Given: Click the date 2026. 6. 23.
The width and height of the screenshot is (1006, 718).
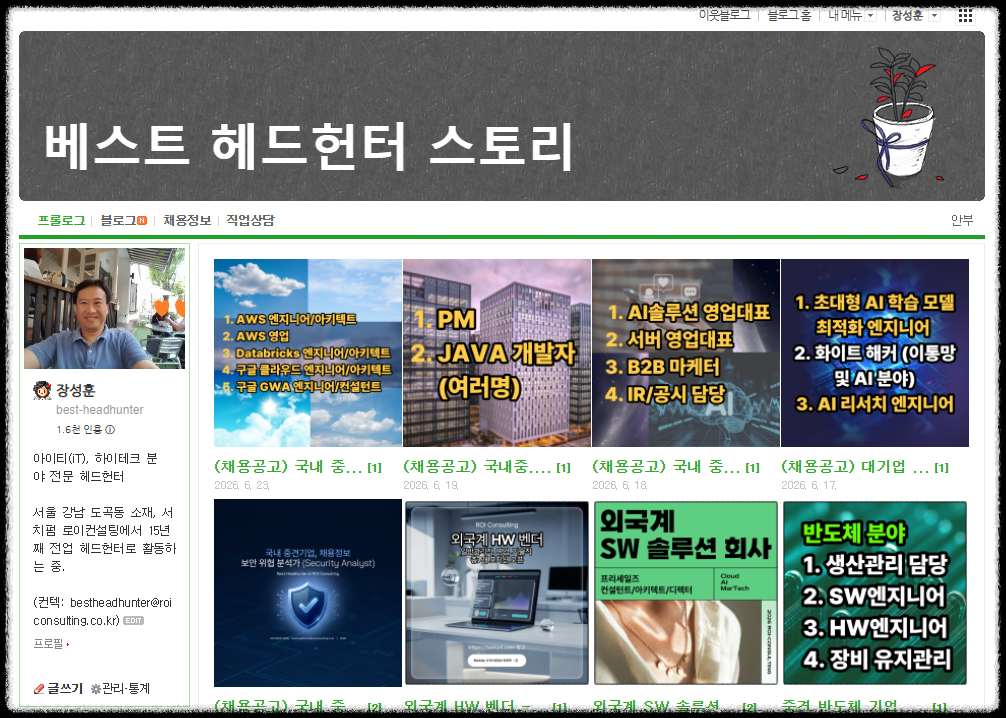Looking at the screenshot, I should [x=242, y=485].
